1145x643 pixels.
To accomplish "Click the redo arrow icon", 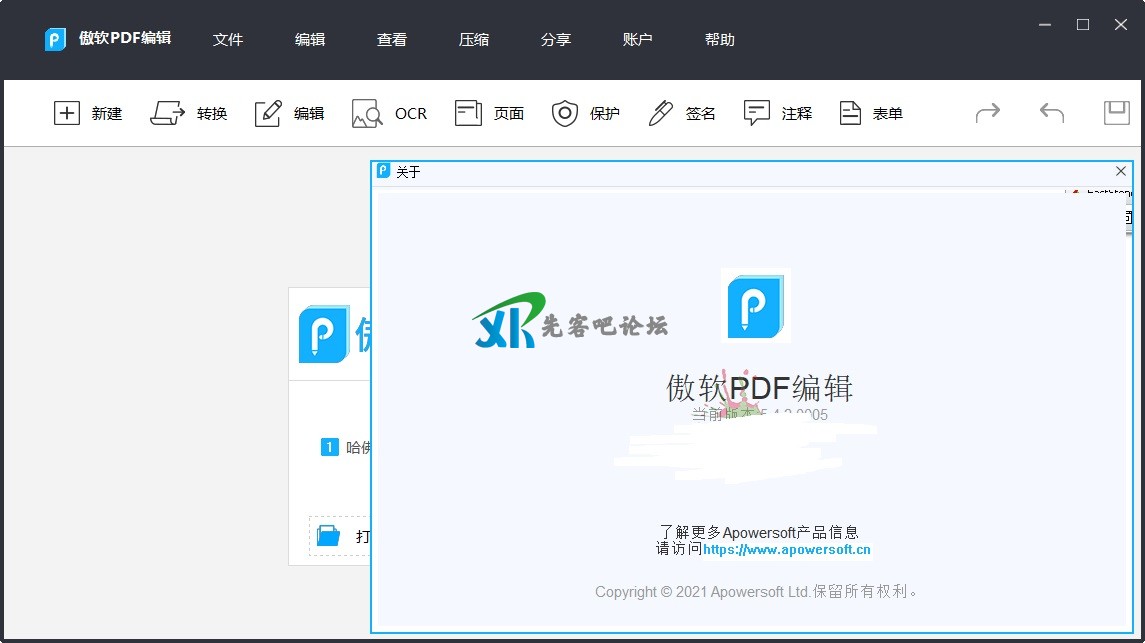I will click(x=988, y=113).
